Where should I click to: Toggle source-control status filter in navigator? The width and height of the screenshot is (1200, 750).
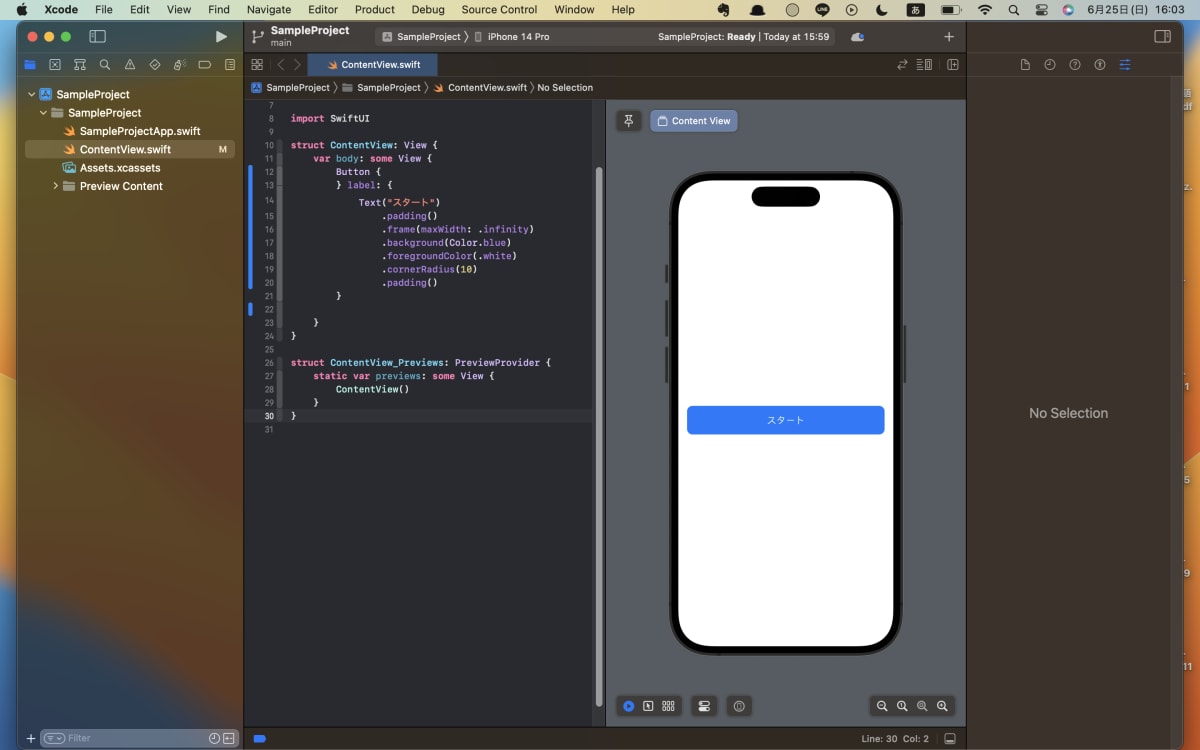229,738
